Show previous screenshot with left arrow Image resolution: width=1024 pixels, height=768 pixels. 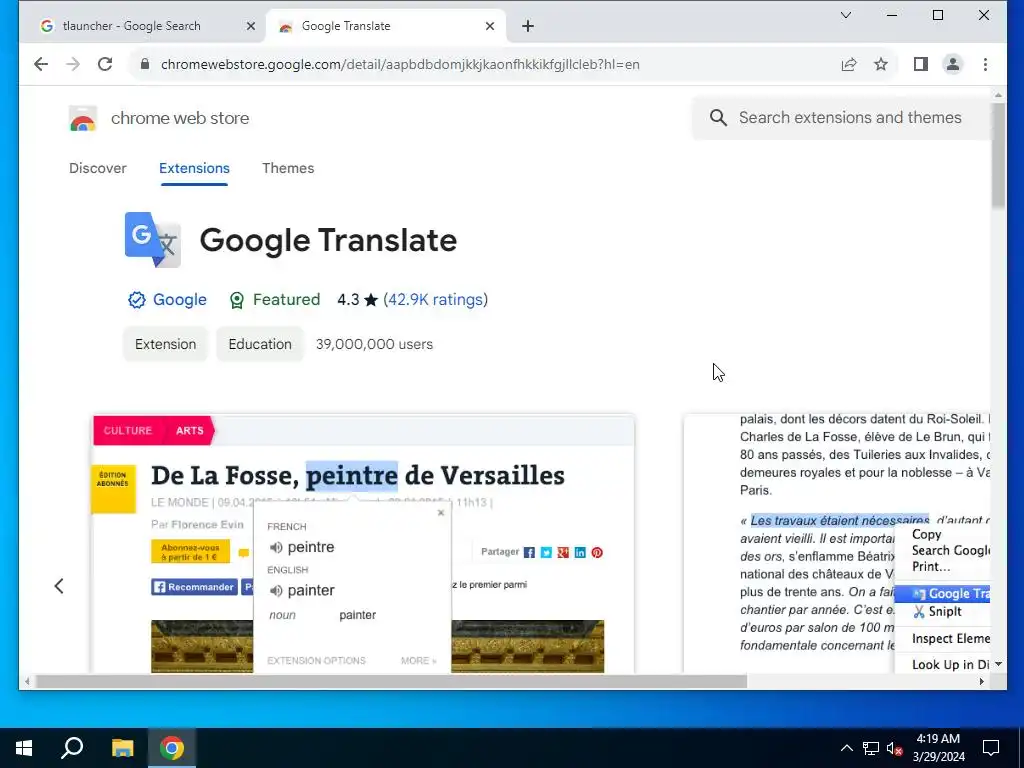point(59,586)
